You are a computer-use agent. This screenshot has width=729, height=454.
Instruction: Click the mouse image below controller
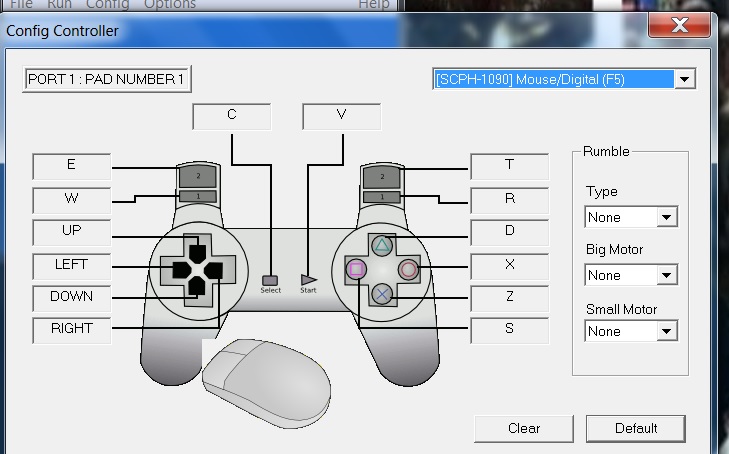click(x=267, y=383)
